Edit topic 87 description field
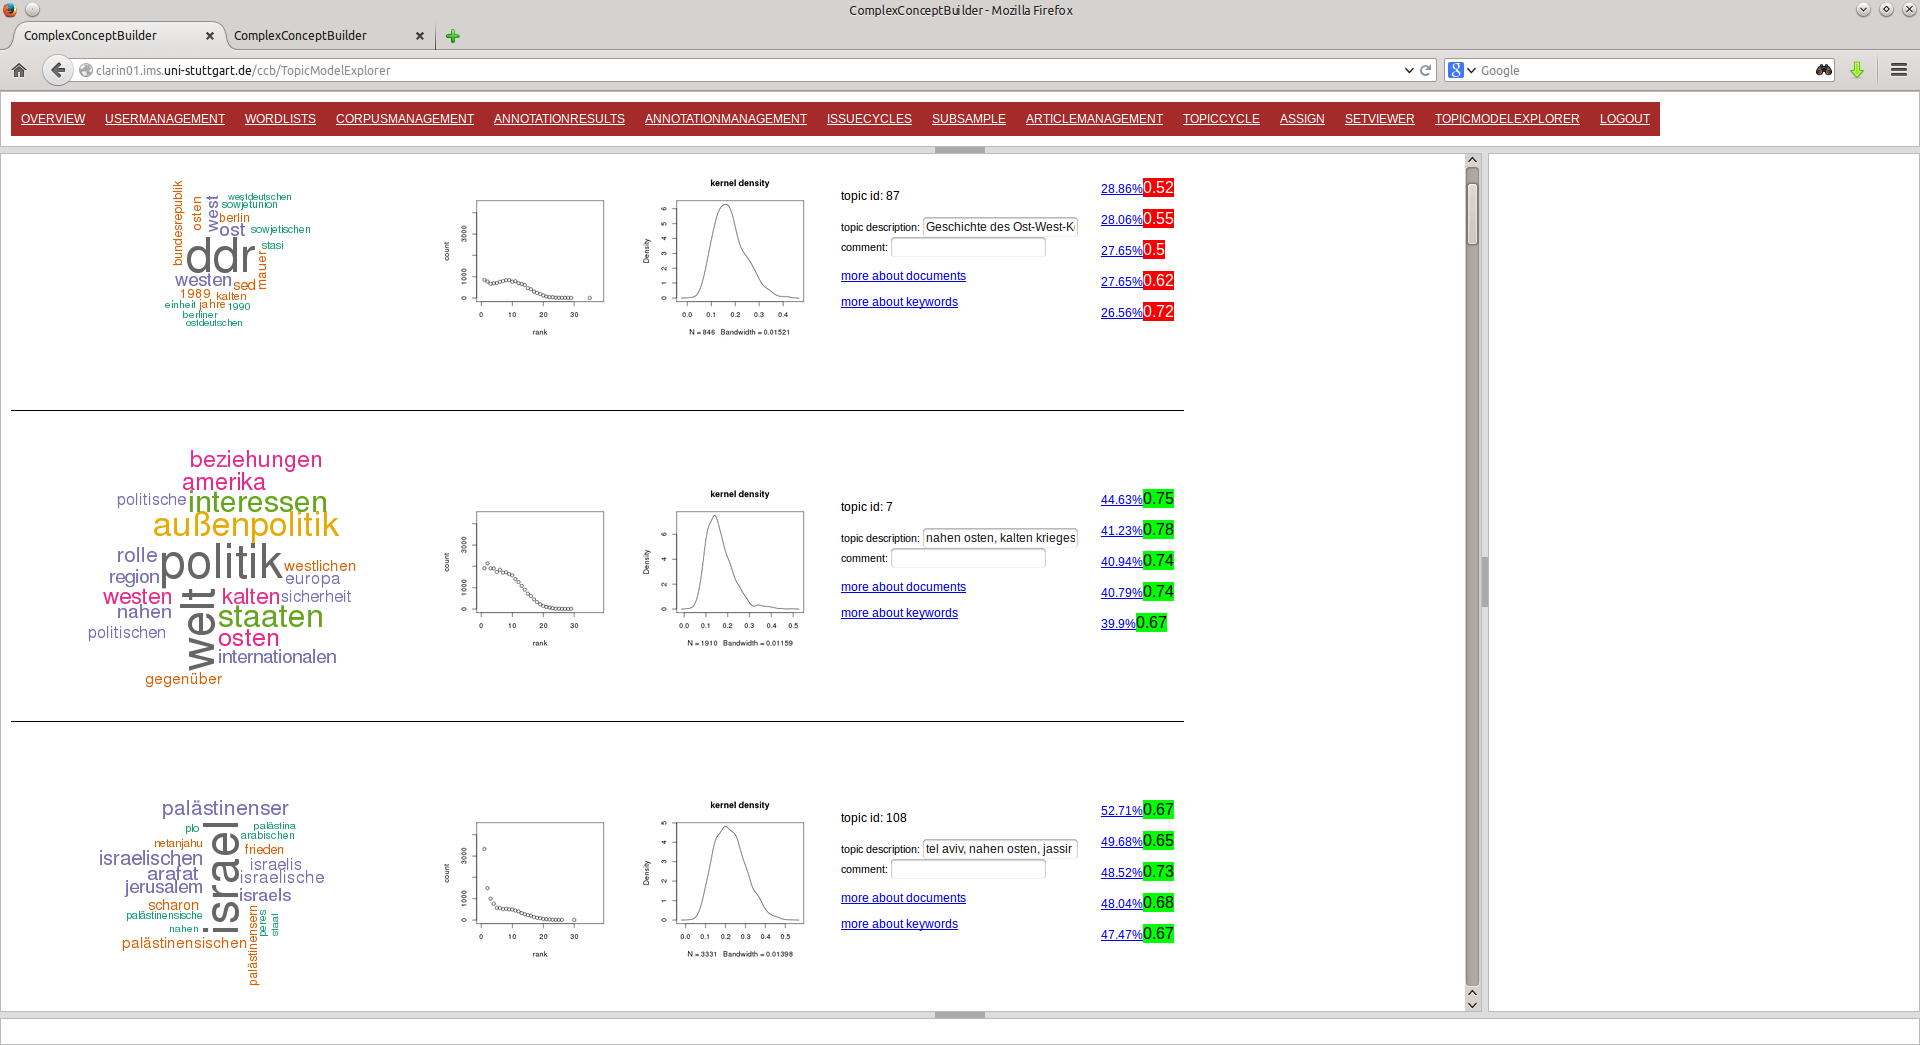Screen dimensions: 1920x1045 (1000, 227)
